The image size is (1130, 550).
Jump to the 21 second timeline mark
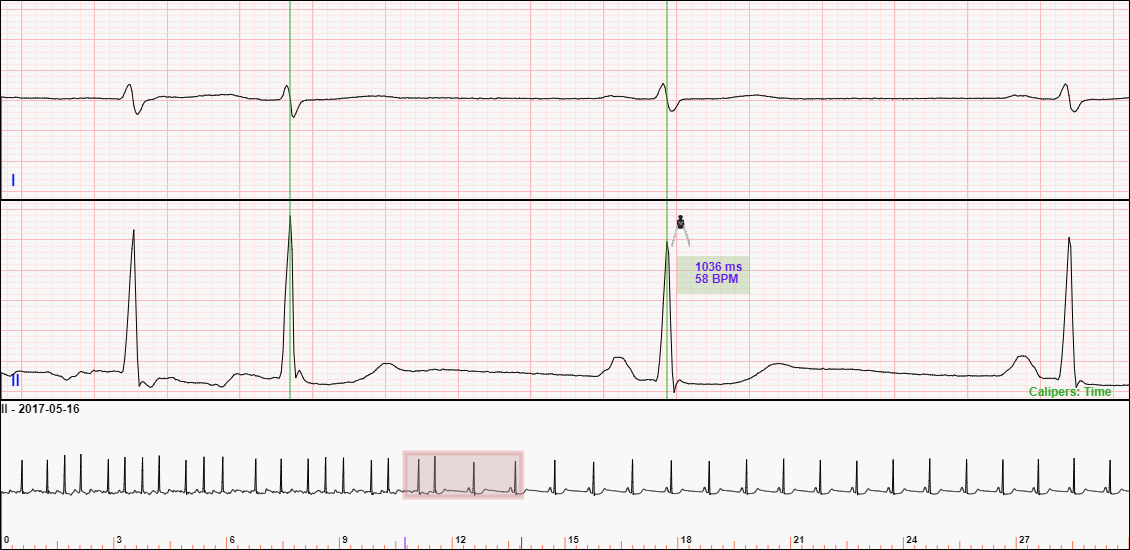coord(798,540)
